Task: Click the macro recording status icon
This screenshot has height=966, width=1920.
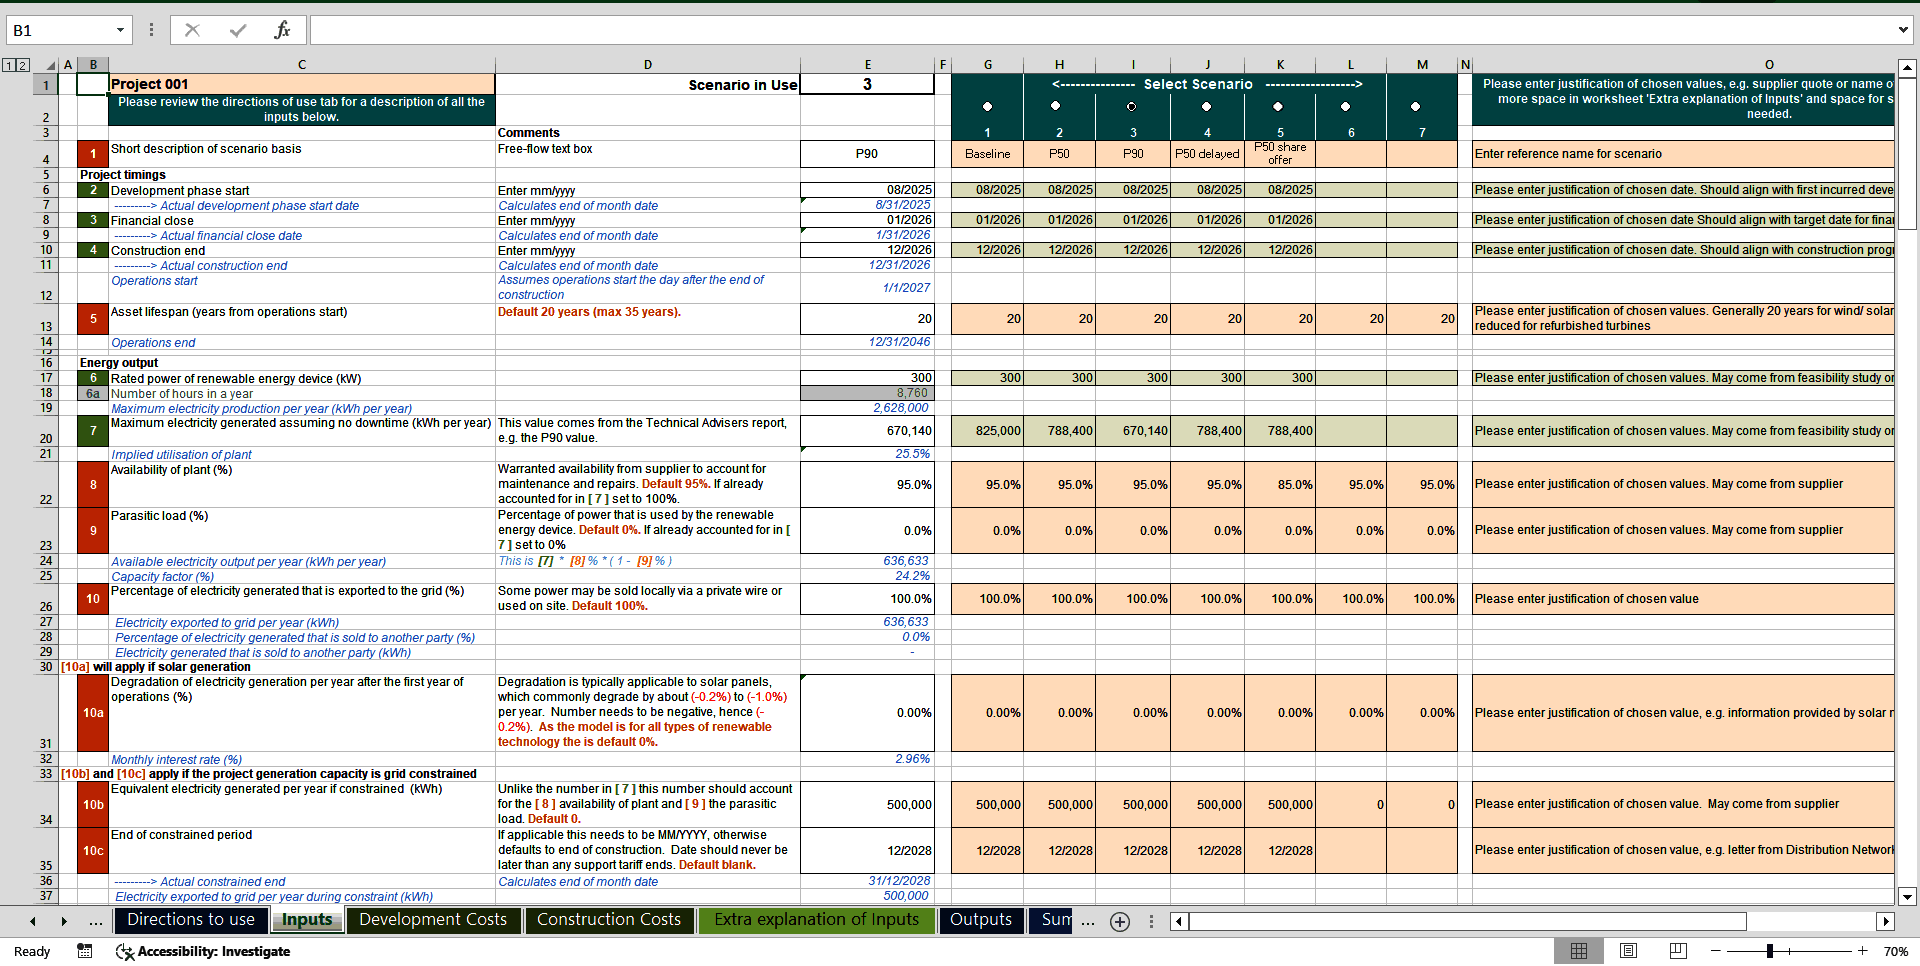Action: (x=85, y=951)
